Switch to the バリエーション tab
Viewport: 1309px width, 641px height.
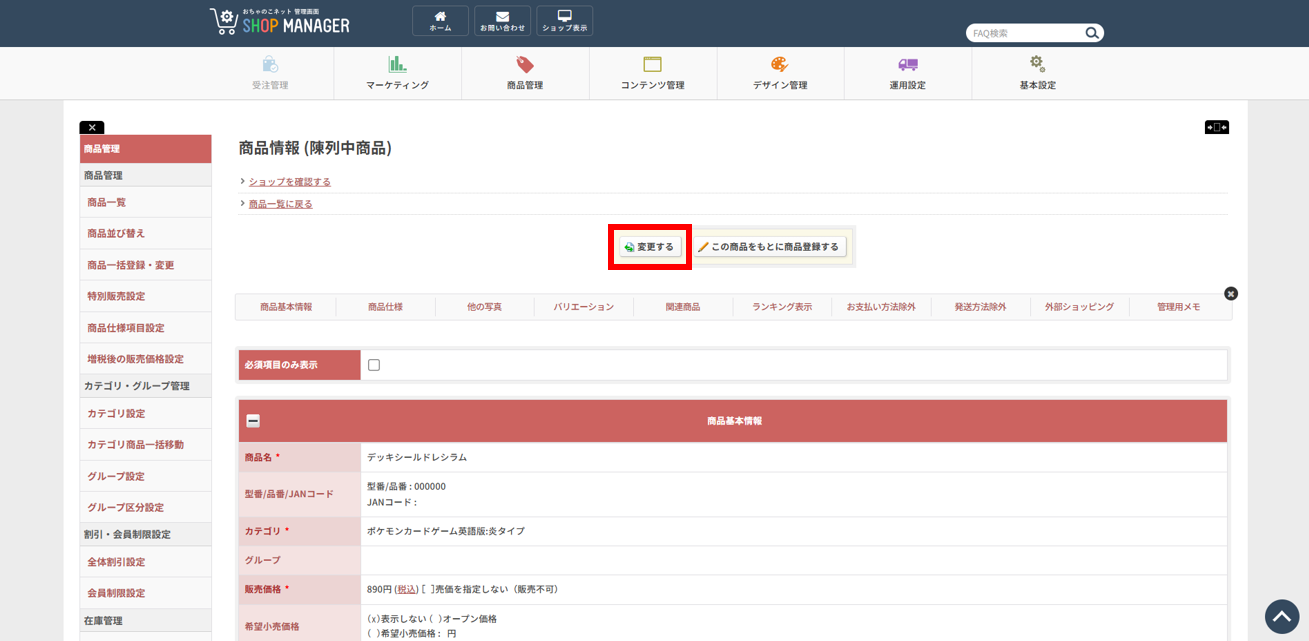click(584, 307)
